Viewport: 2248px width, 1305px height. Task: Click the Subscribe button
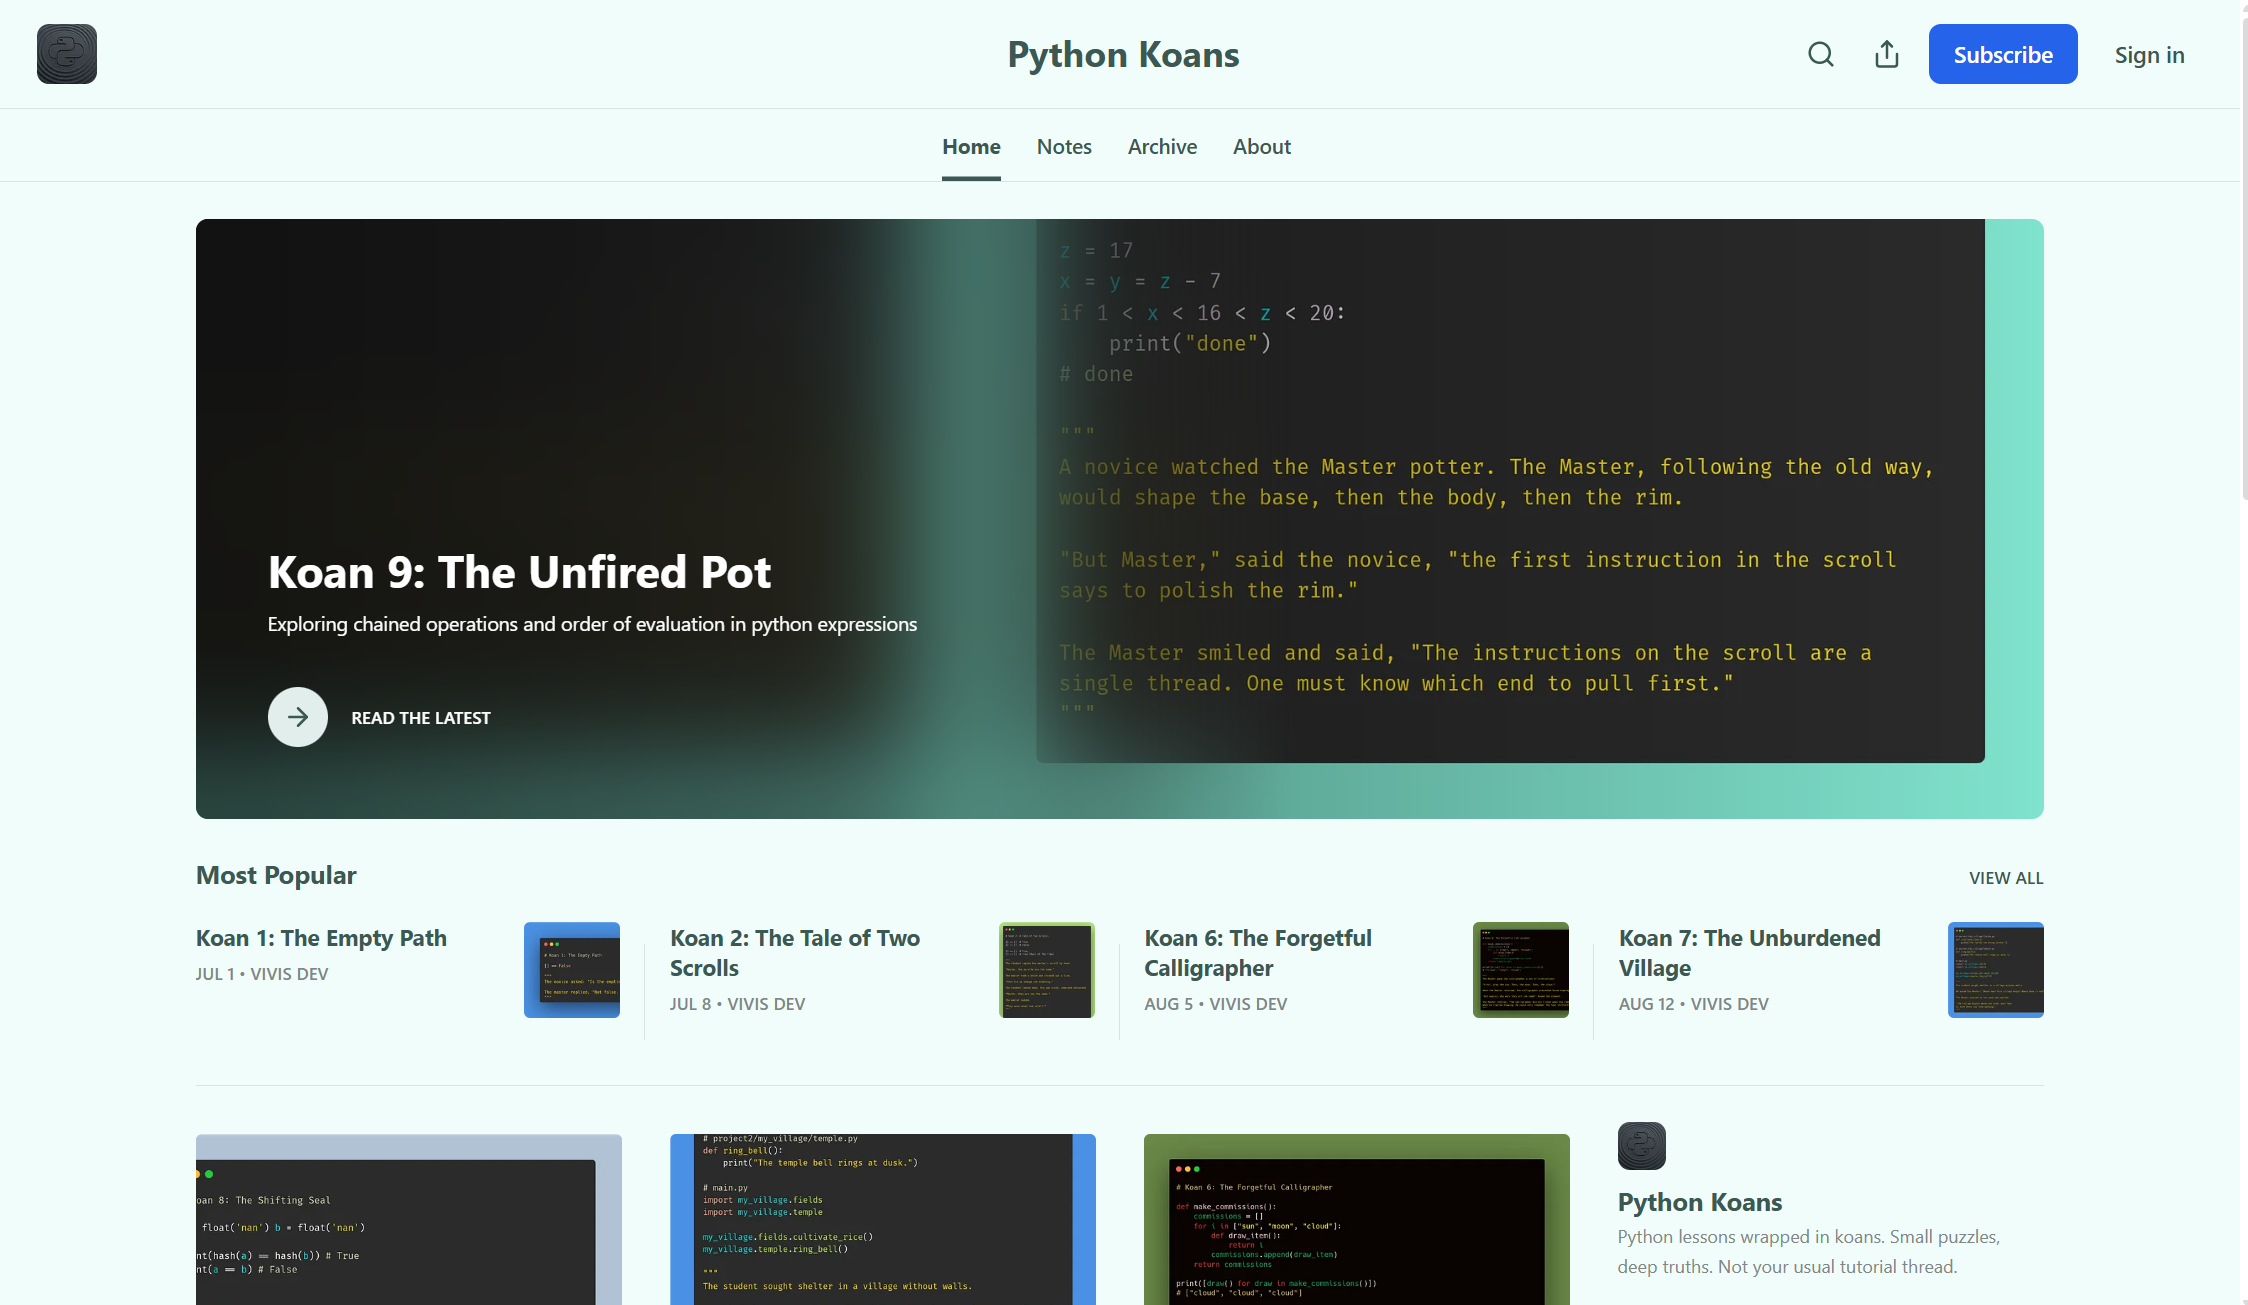click(2003, 54)
